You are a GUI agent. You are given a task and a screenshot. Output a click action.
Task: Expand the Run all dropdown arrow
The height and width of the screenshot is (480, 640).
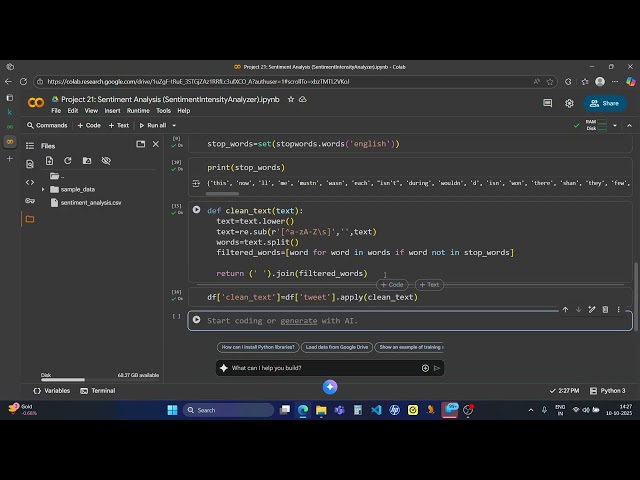(x=174, y=126)
